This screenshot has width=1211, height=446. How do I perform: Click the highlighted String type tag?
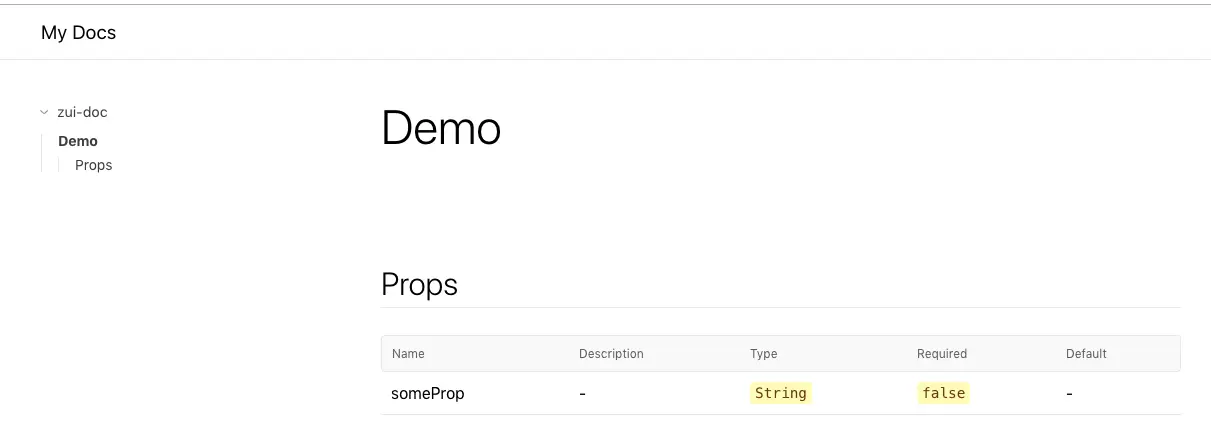781,393
